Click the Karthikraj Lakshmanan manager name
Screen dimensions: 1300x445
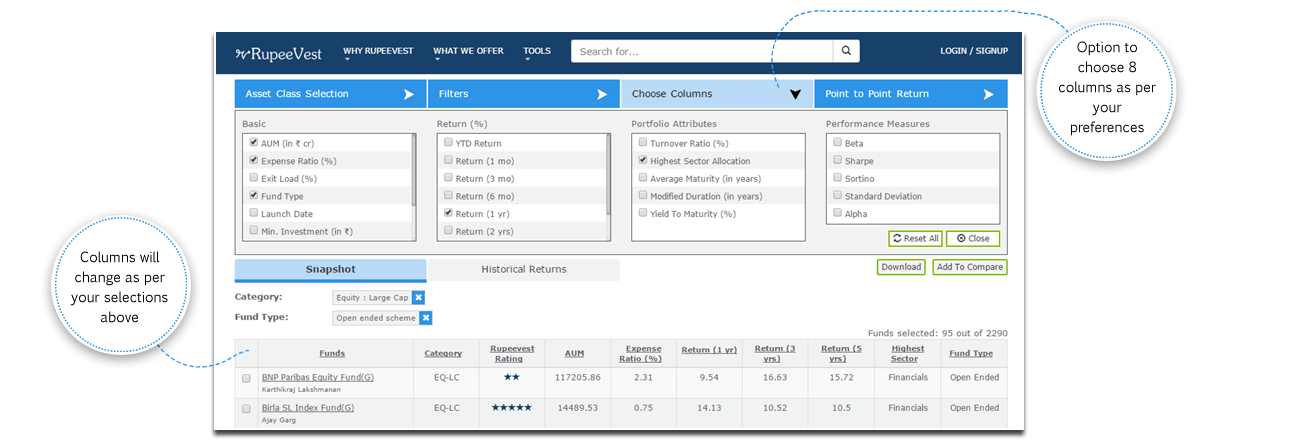coord(300,389)
